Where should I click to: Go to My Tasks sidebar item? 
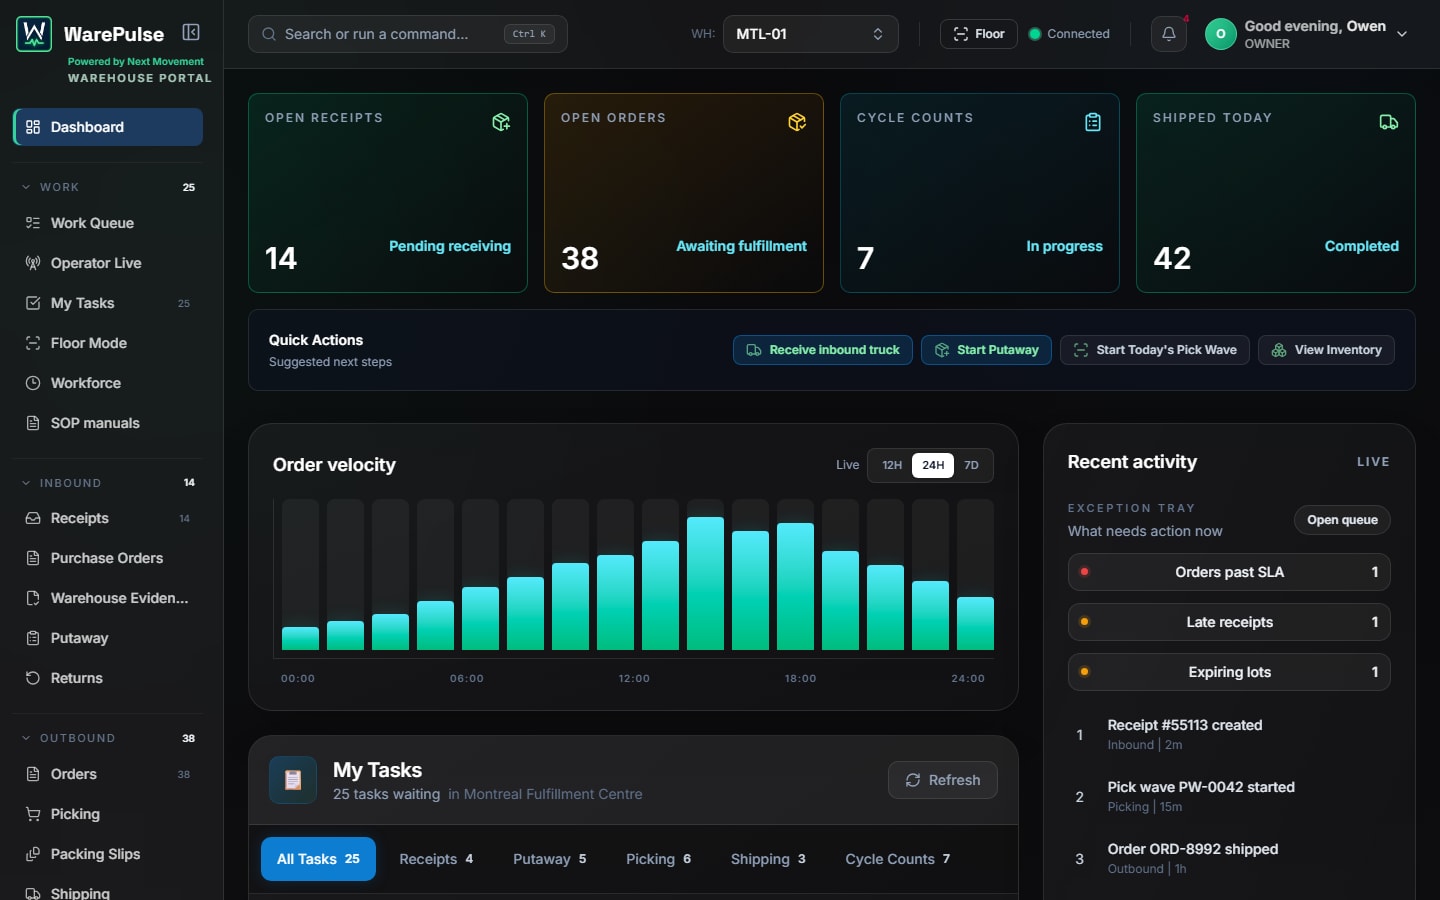[x=108, y=303]
